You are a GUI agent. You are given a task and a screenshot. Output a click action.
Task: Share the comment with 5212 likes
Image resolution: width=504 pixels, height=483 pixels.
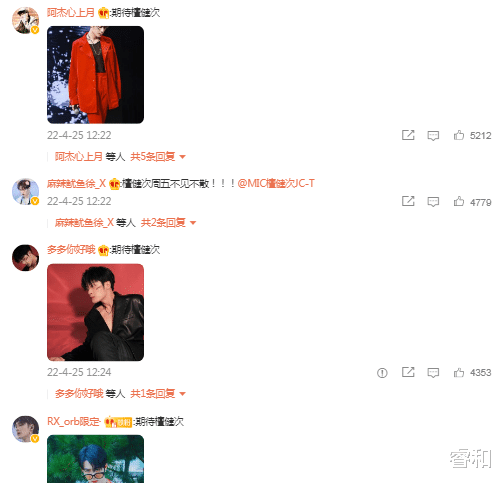pyautogui.click(x=408, y=135)
